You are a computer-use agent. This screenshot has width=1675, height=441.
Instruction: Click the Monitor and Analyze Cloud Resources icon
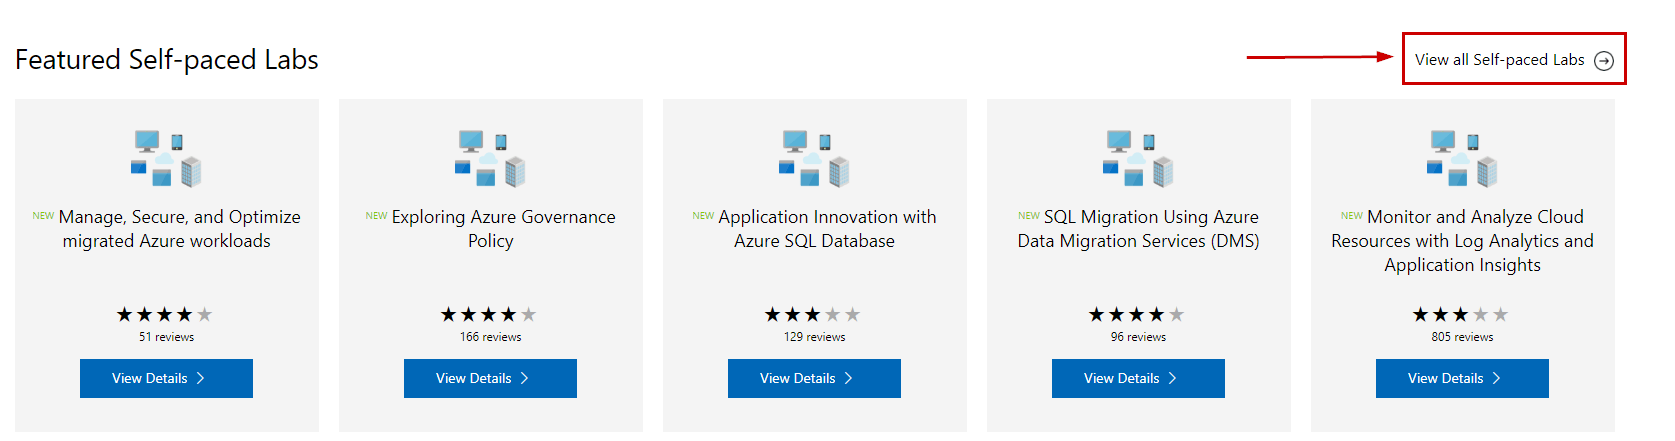coord(1462,158)
